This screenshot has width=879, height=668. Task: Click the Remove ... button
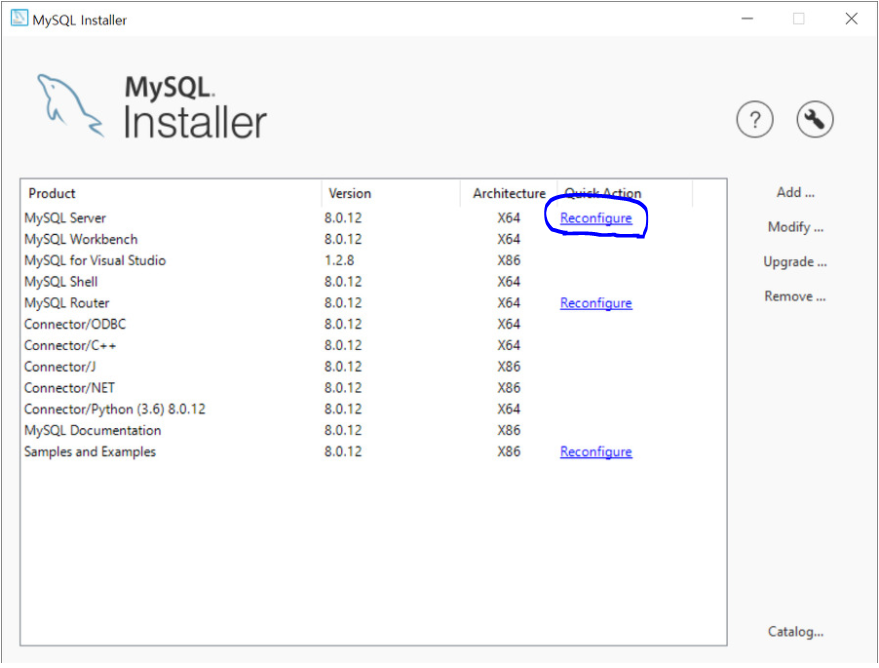[795, 296]
